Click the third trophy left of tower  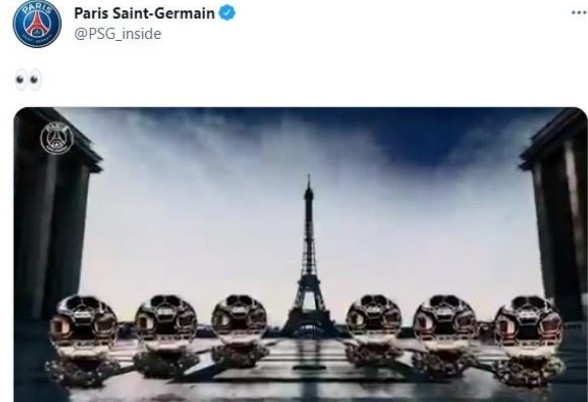(x=239, y=330)
